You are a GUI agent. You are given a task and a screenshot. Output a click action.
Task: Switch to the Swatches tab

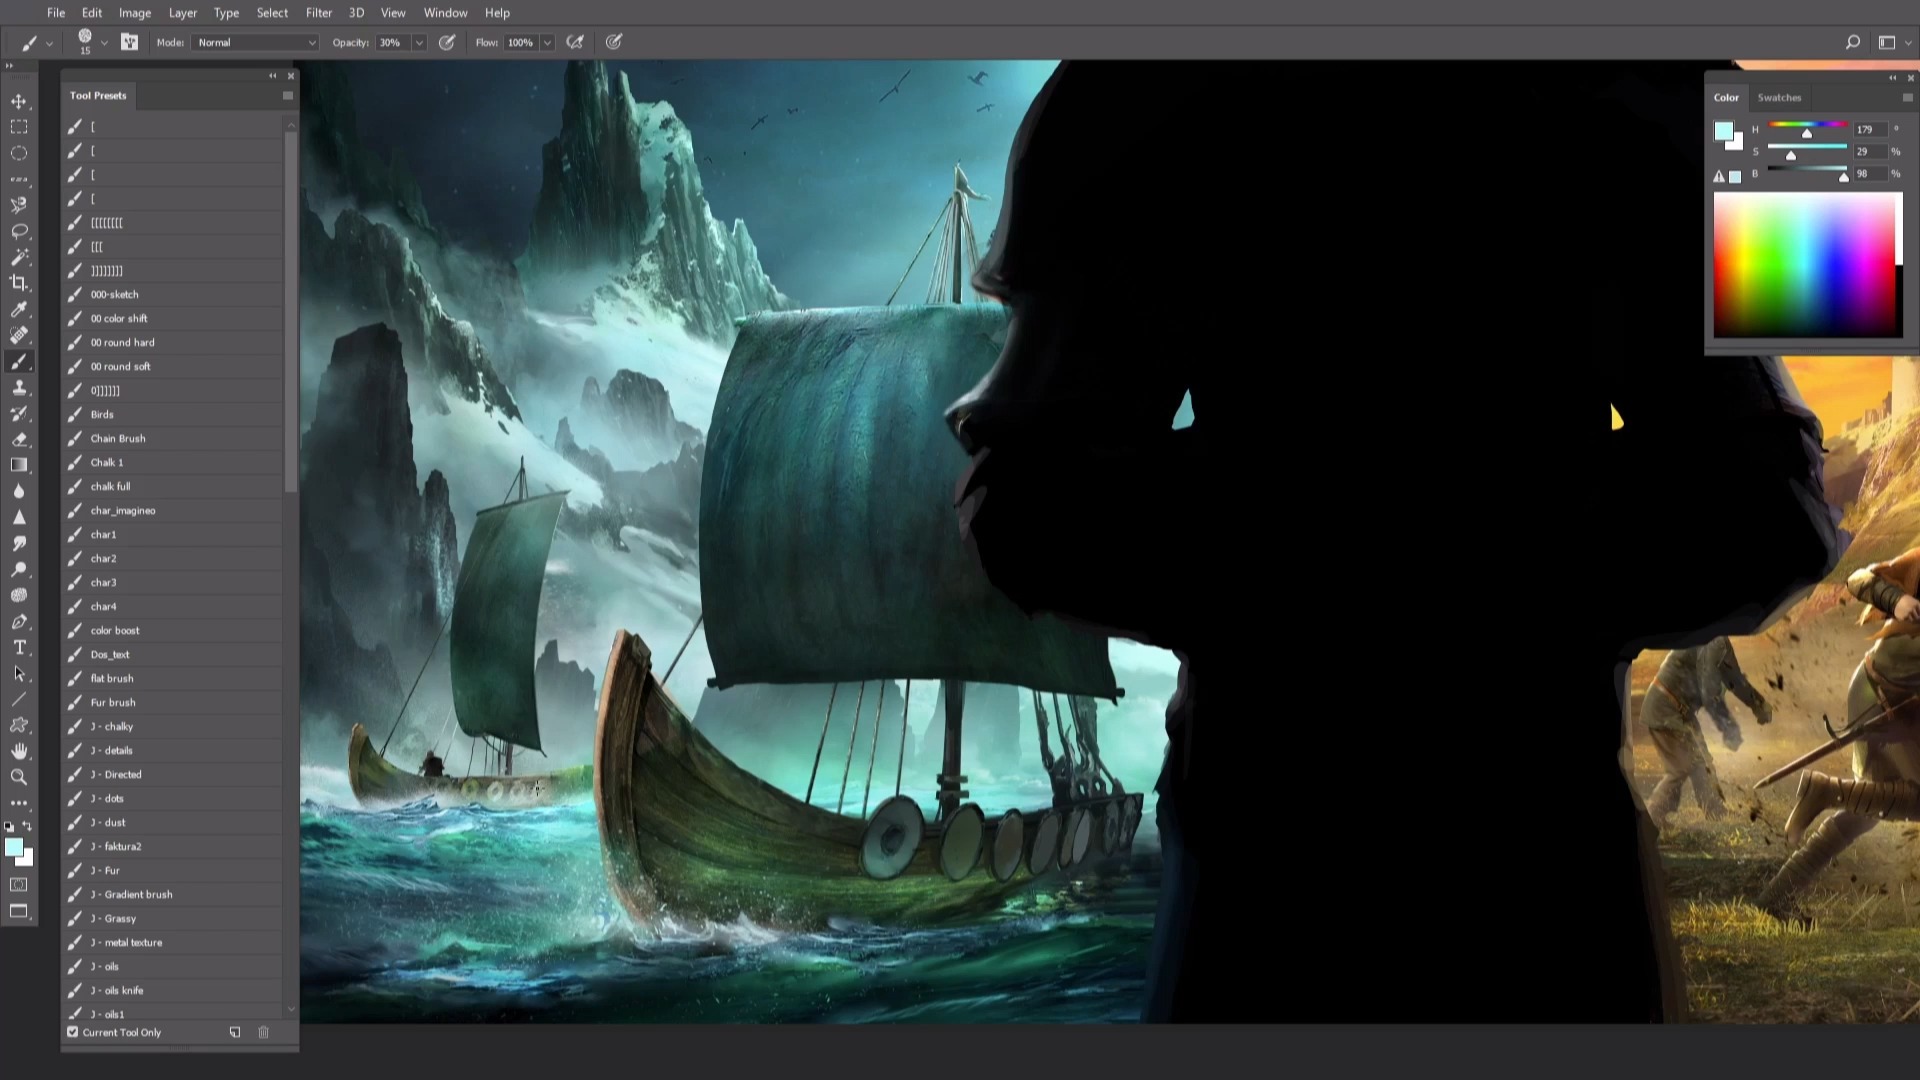click(1779, 97)
